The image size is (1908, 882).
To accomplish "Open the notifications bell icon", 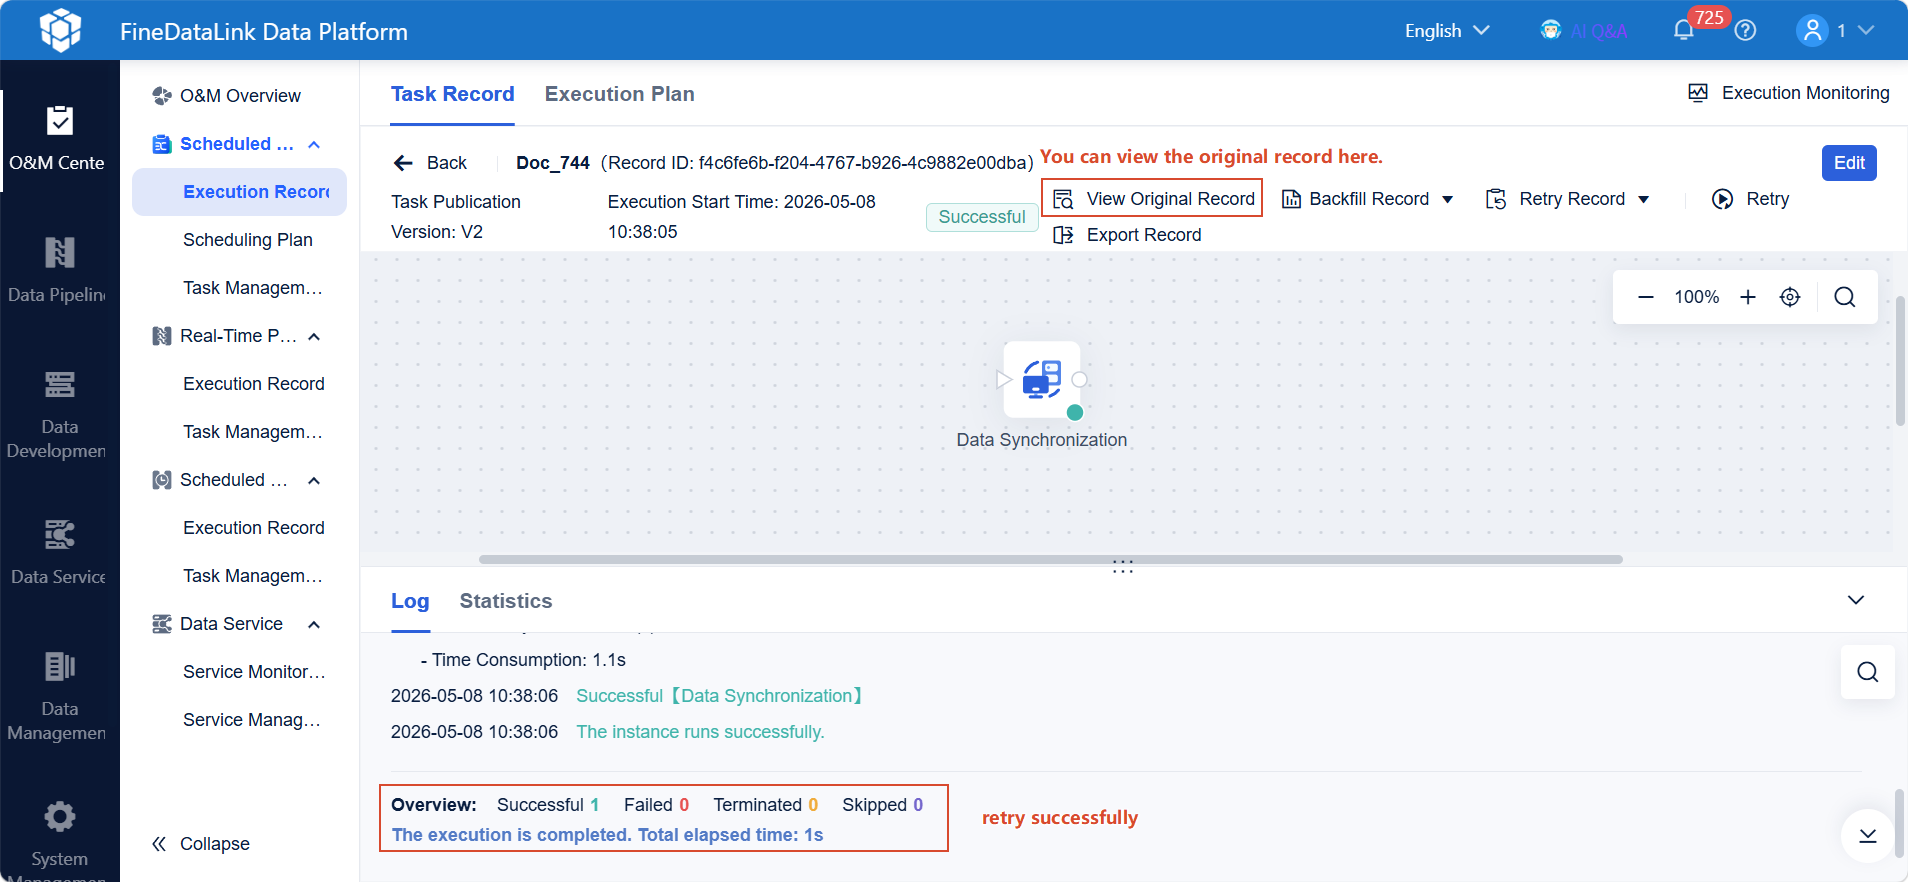I will click(1684, 31).
